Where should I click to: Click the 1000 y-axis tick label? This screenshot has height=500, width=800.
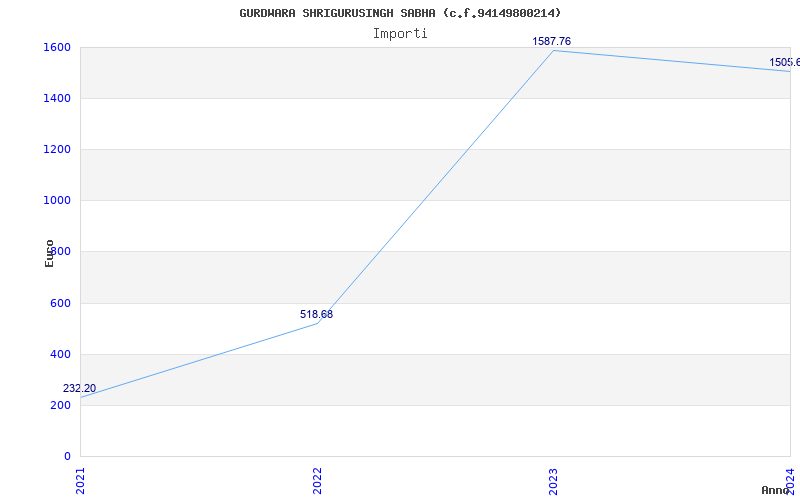pyautogui.click(x=57, y=201)
